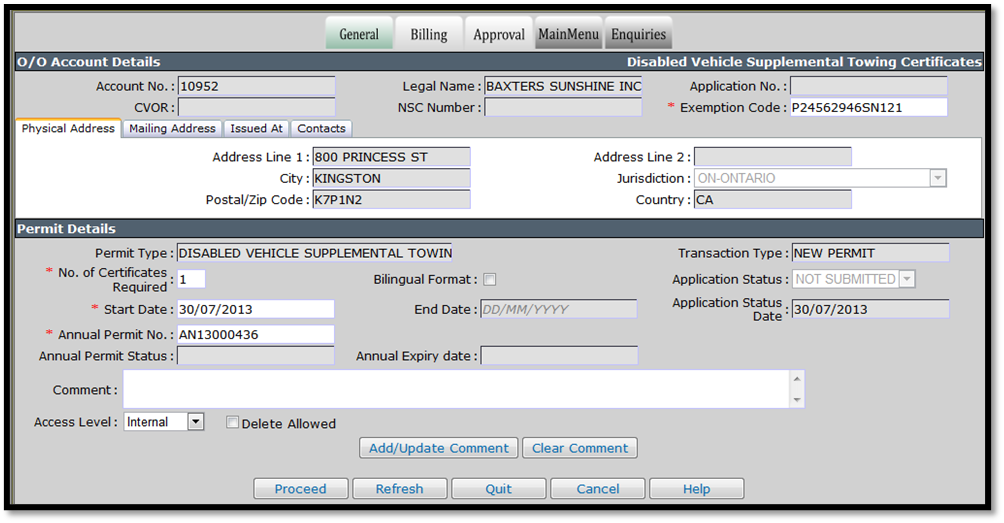
Task: Enable the Bilingual Format checkbox
Action: tap(490, 280)
